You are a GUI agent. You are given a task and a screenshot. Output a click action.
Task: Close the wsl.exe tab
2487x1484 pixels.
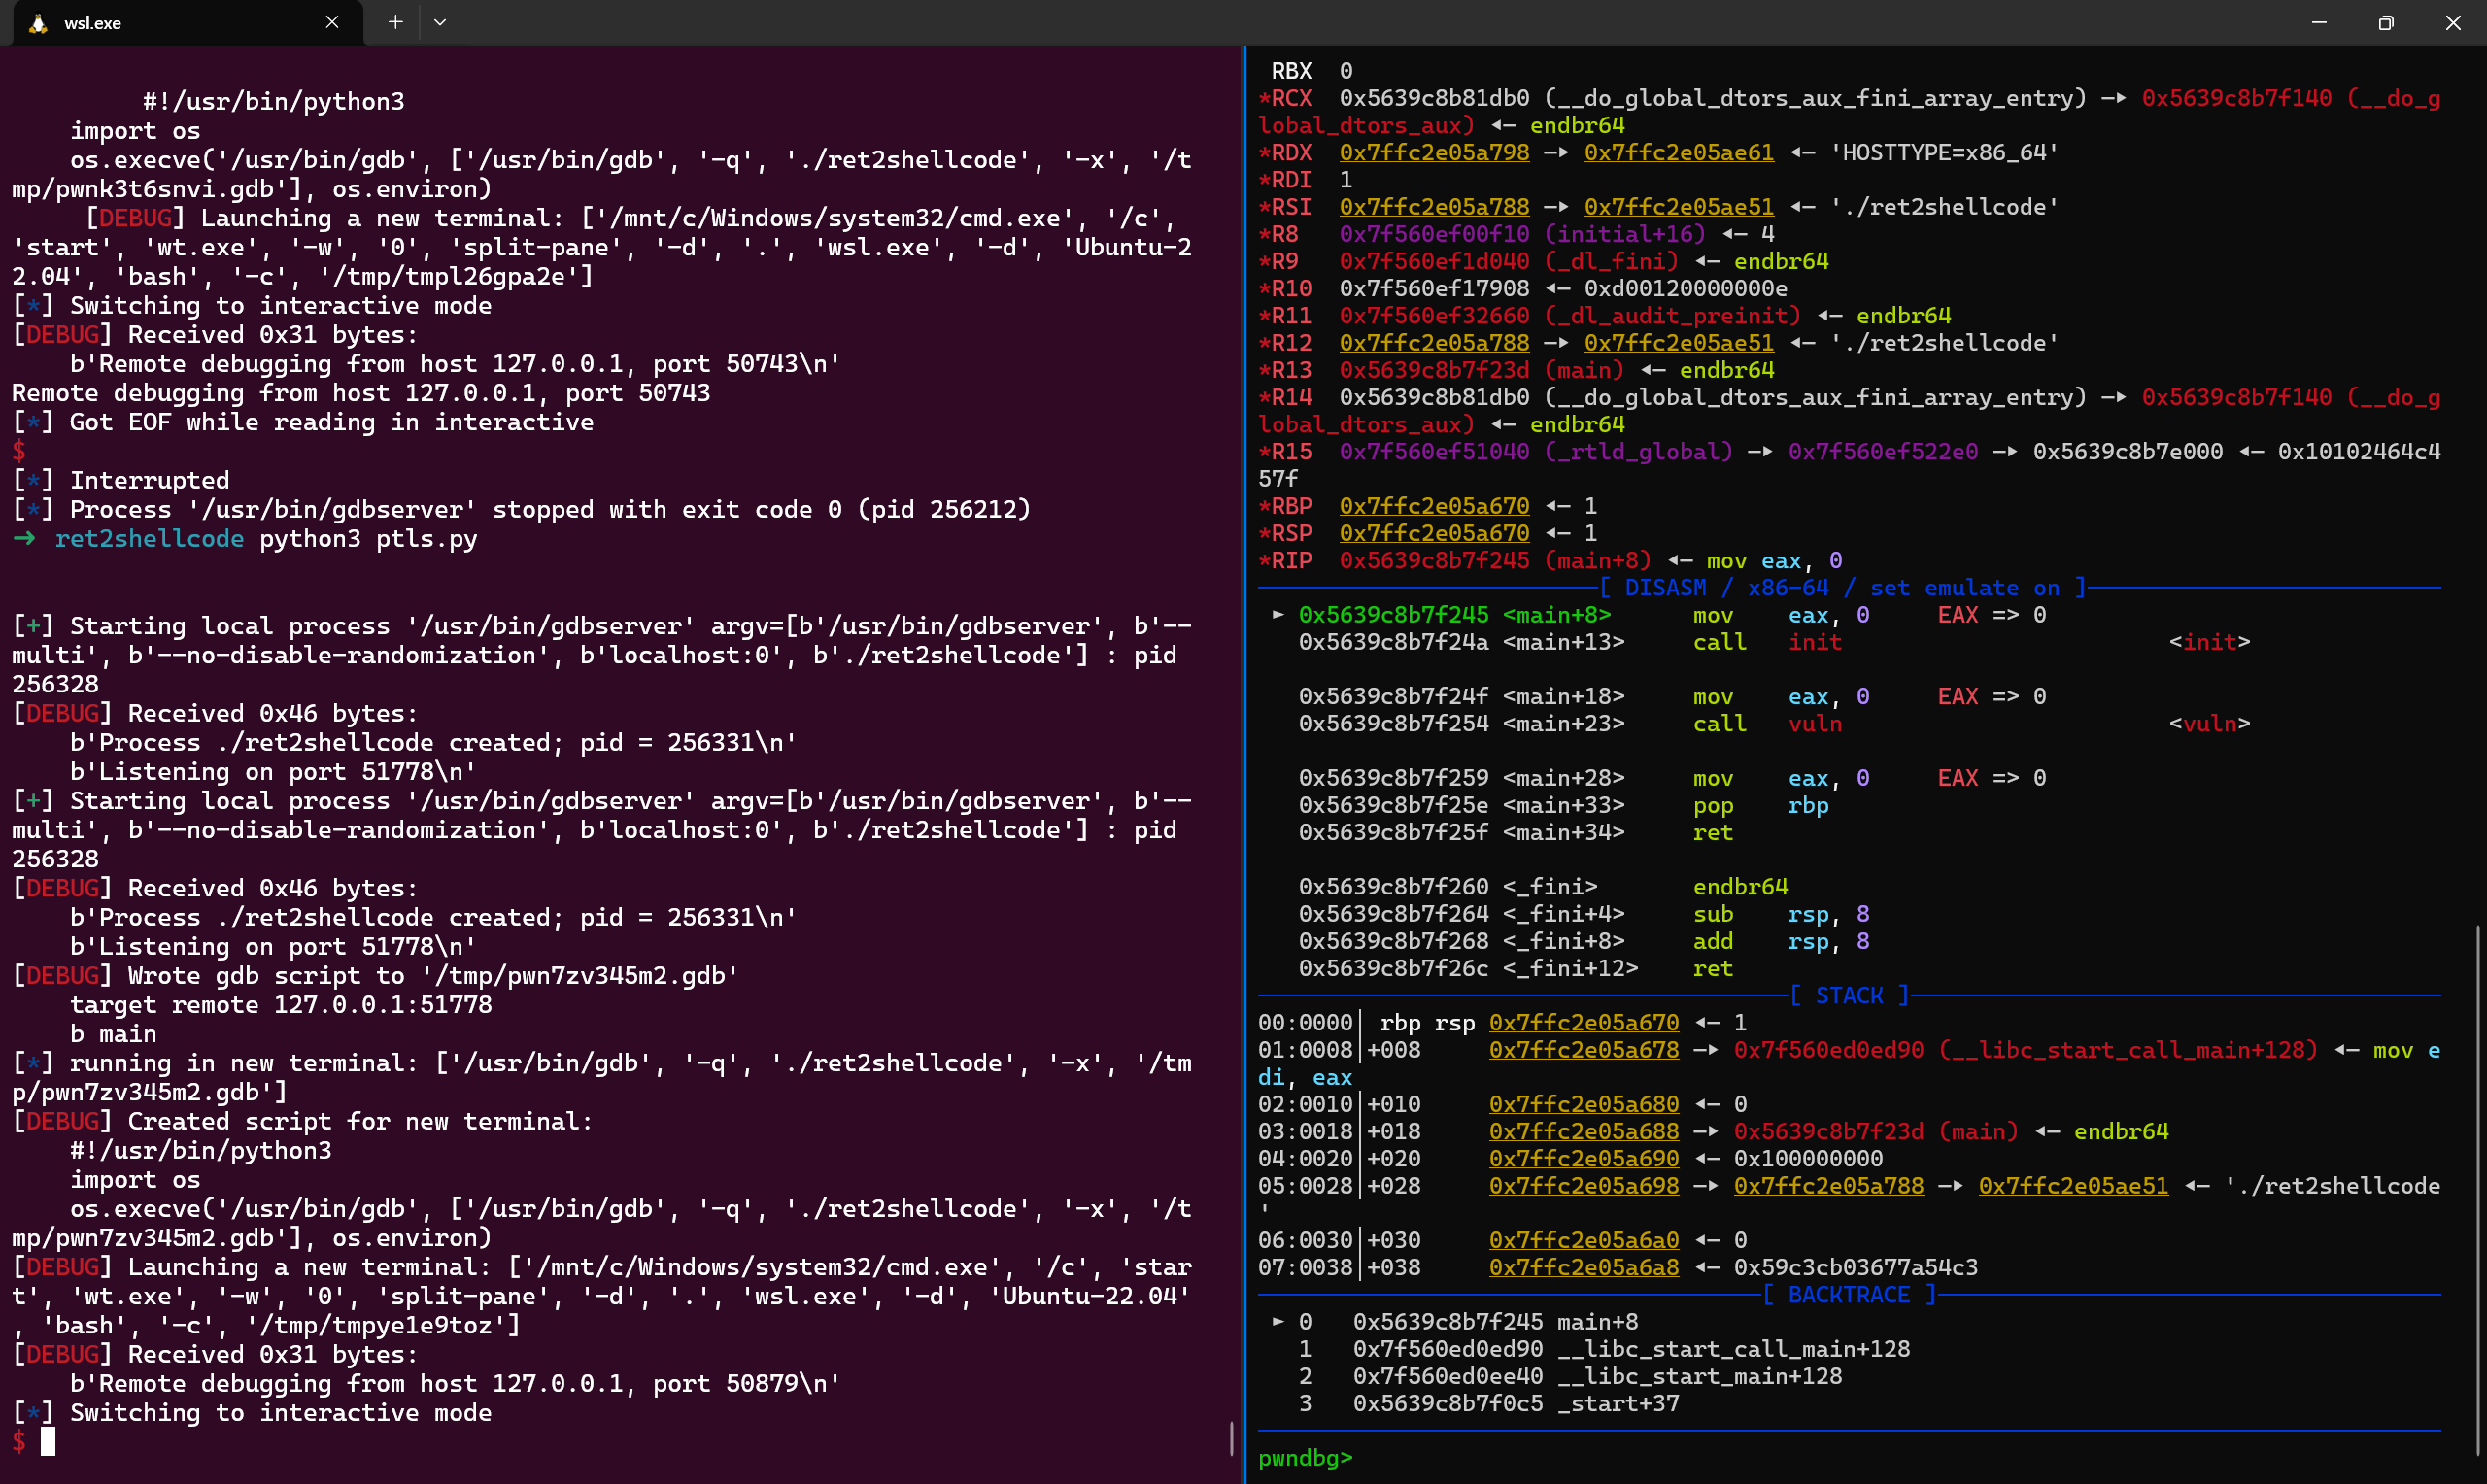tap(332, 22)
